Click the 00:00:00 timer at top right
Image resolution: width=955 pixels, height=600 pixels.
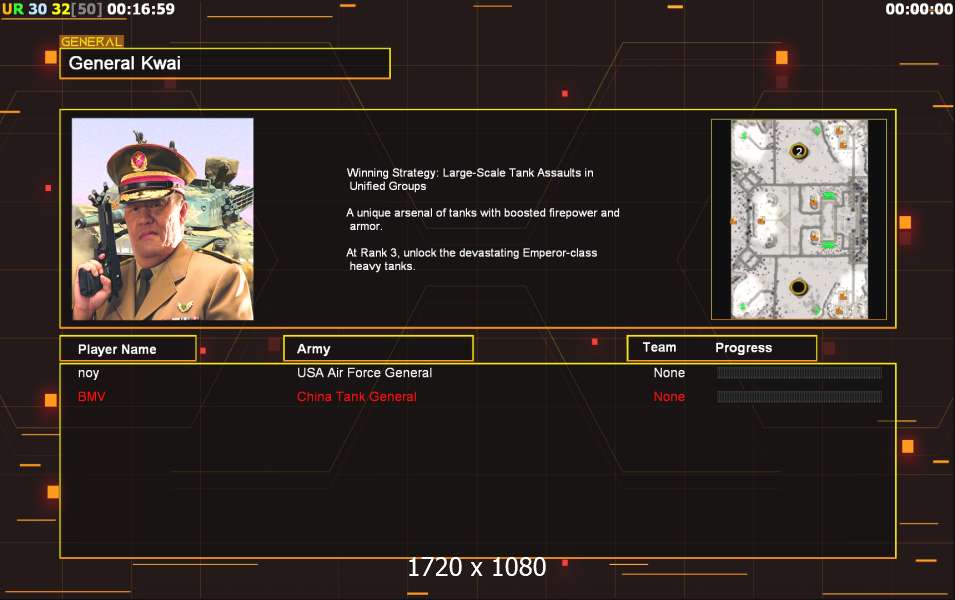tap(918, 9)
